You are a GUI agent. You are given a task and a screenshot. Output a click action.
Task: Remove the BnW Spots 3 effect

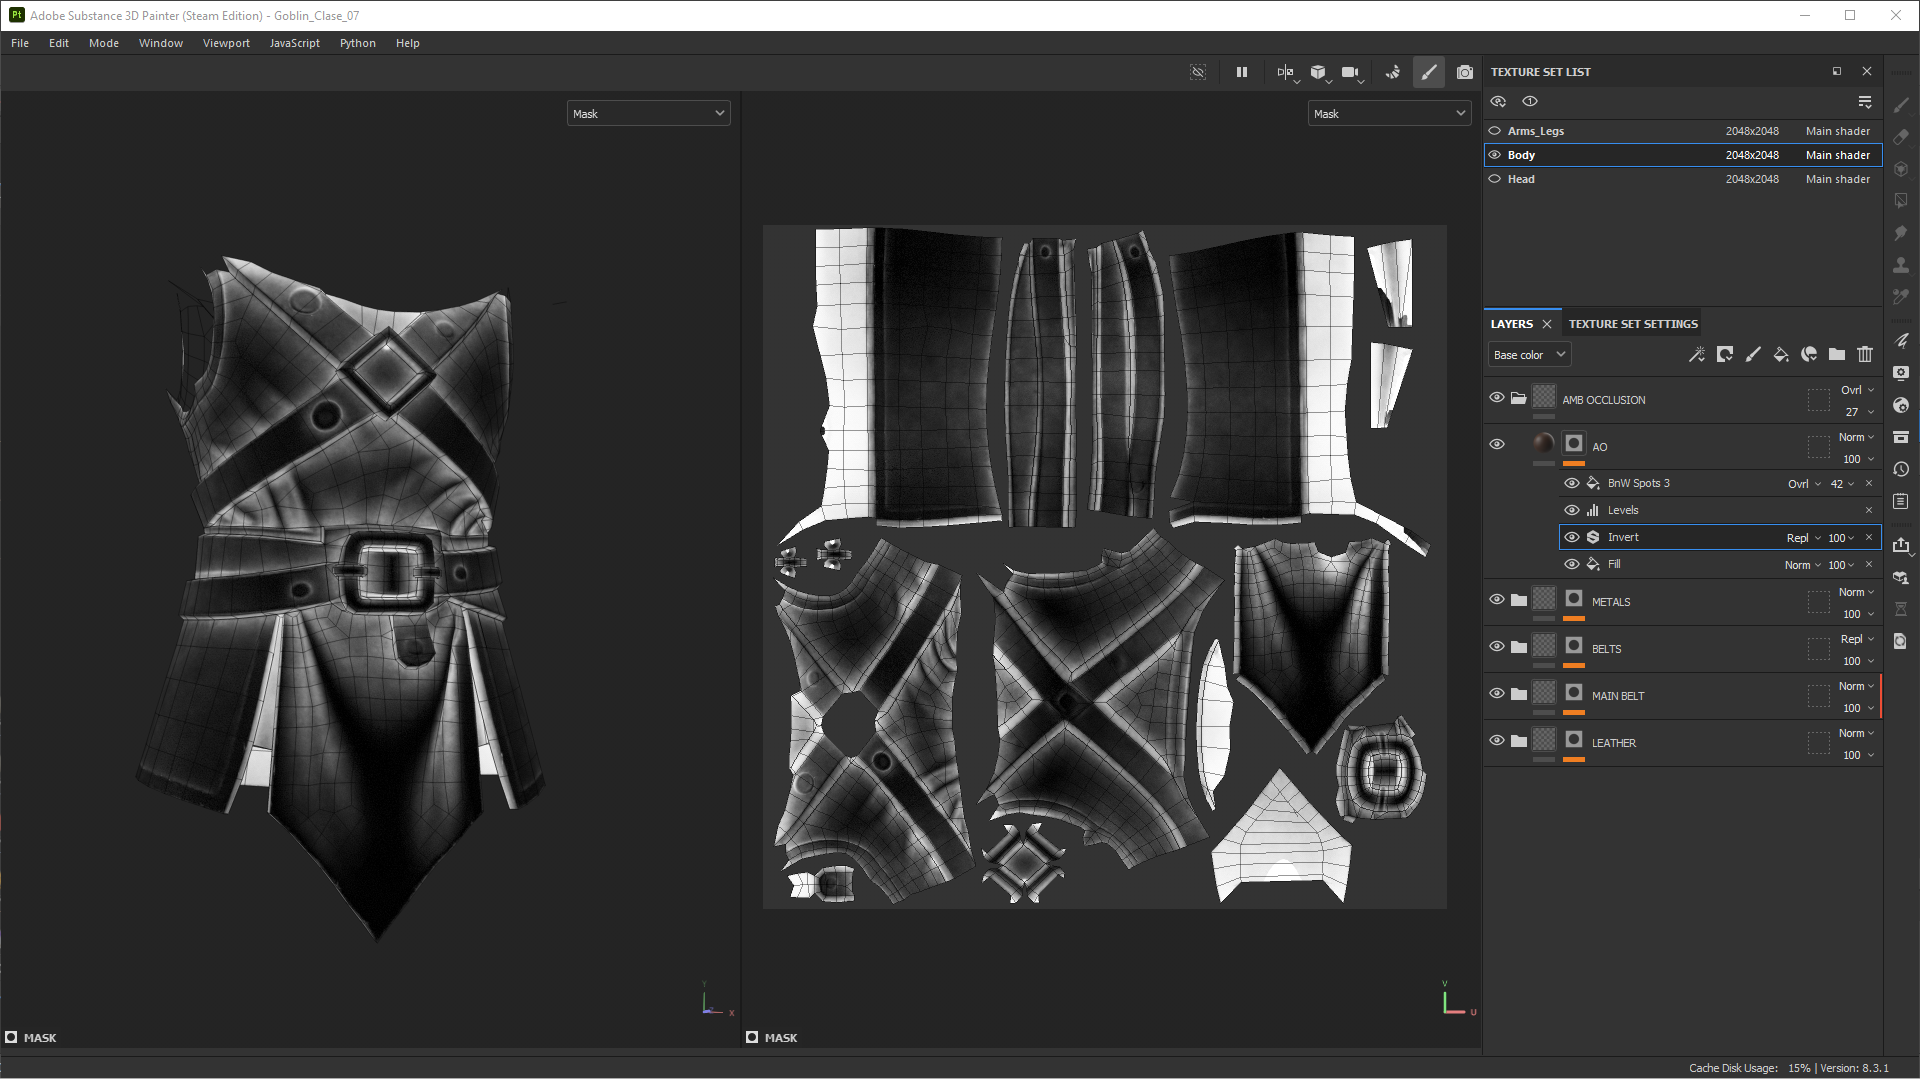pos(1869,483)
